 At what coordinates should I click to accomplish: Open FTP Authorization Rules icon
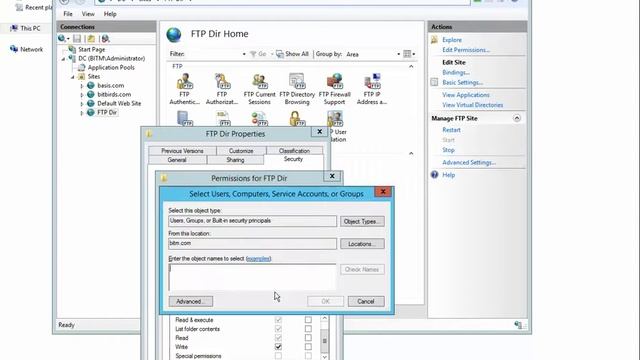(x=222, y=81)
